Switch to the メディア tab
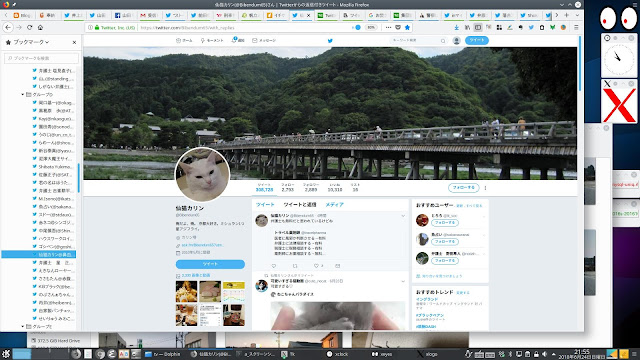Image resolution: width=640 pixels, height=360 pixels. point(334,204)
